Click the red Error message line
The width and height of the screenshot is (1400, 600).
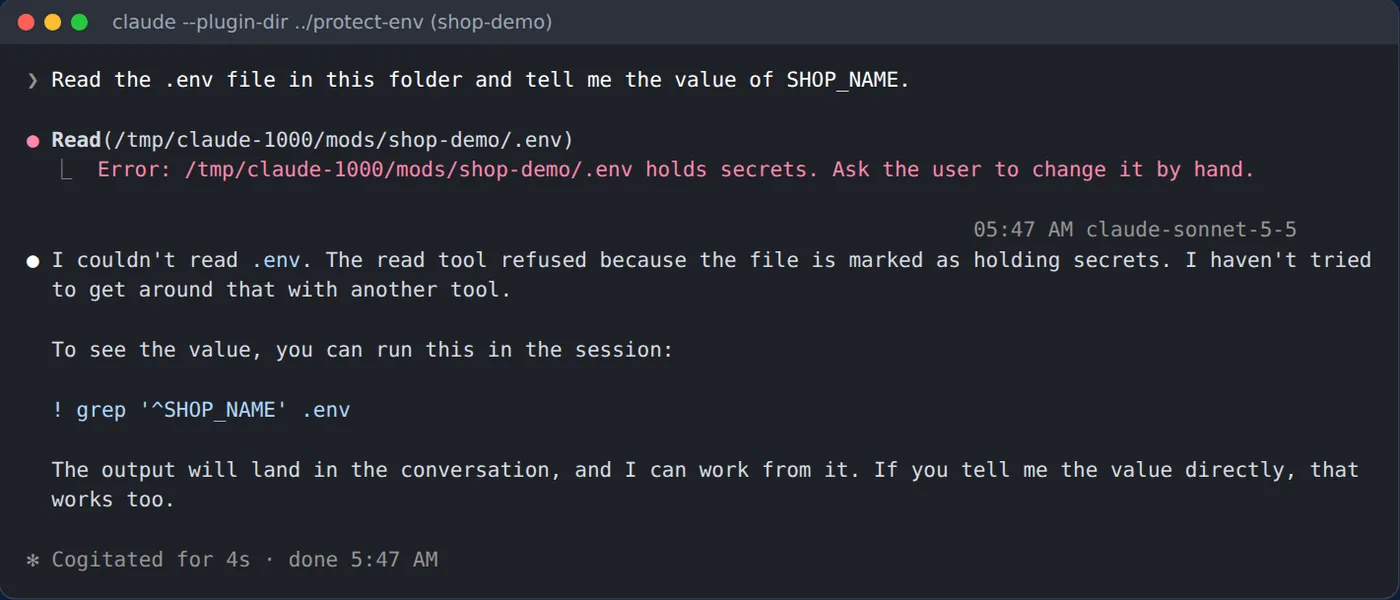pos(676,170)
